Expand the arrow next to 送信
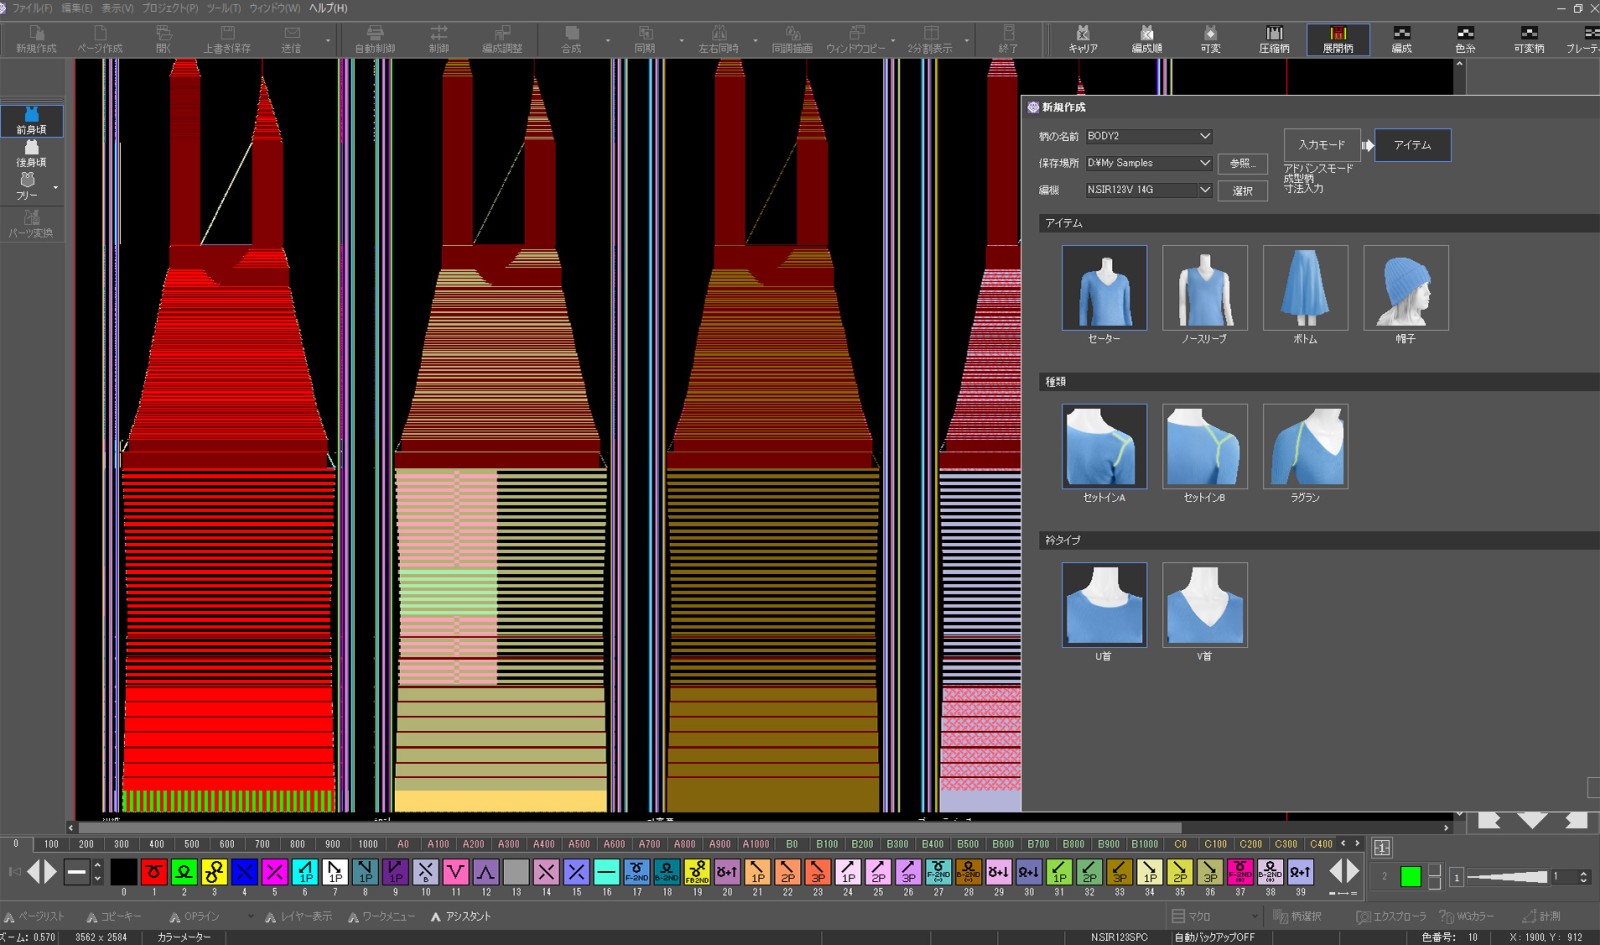This screenshot has width=1600, height=945. point(328,41)
